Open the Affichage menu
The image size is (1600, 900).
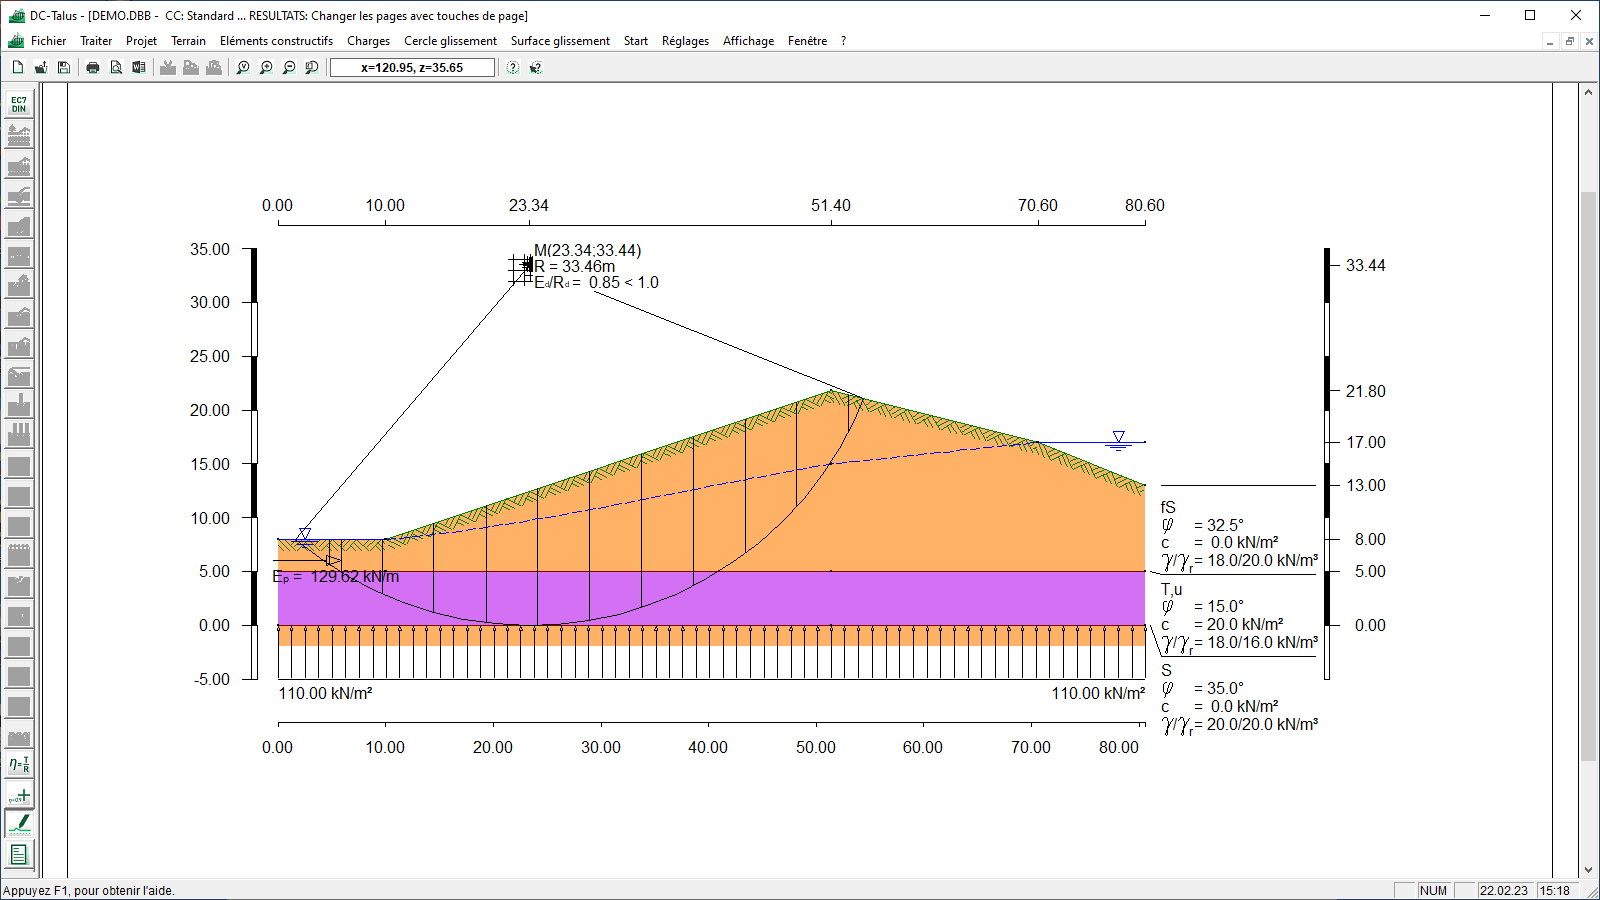click(748, 41)
